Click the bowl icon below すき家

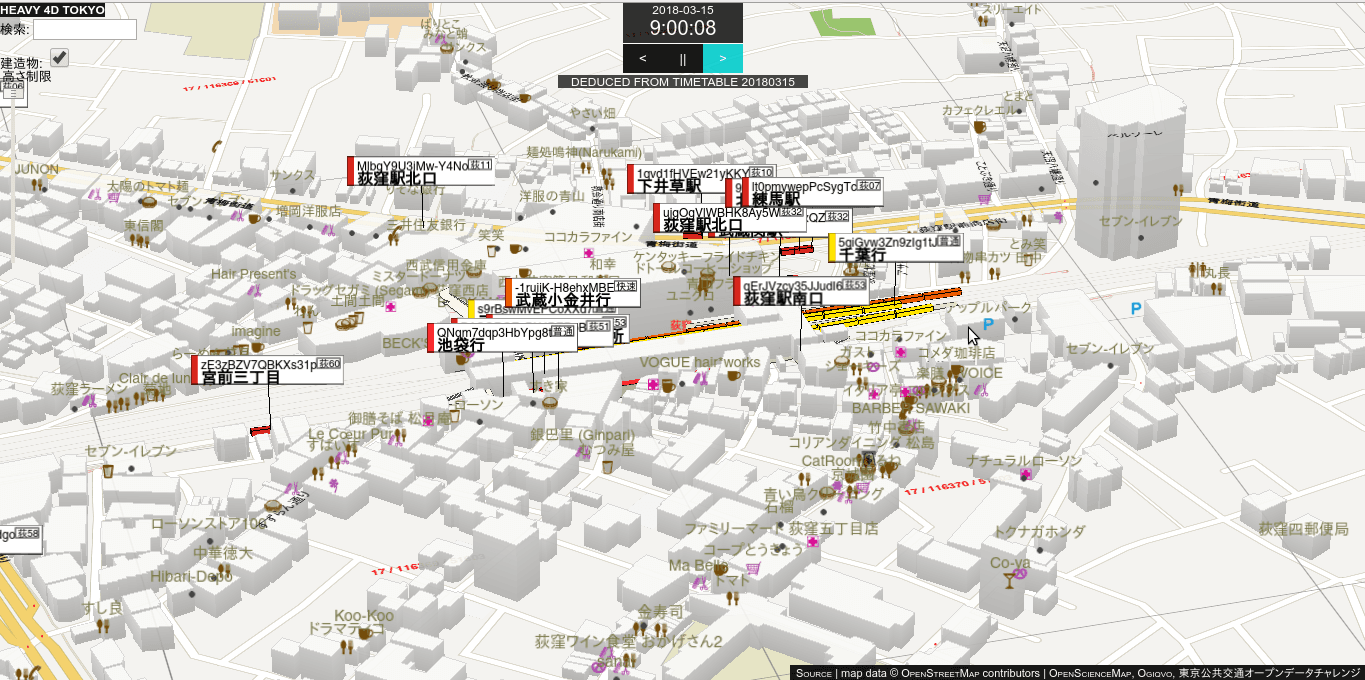549,402
